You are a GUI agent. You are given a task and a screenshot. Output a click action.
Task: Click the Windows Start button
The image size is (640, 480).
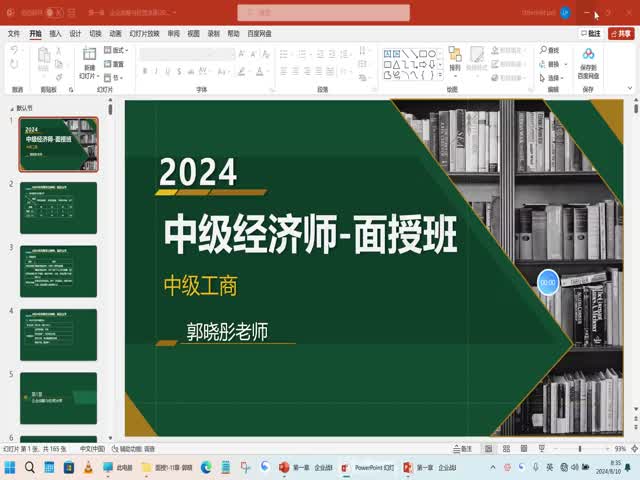[9, 467]
